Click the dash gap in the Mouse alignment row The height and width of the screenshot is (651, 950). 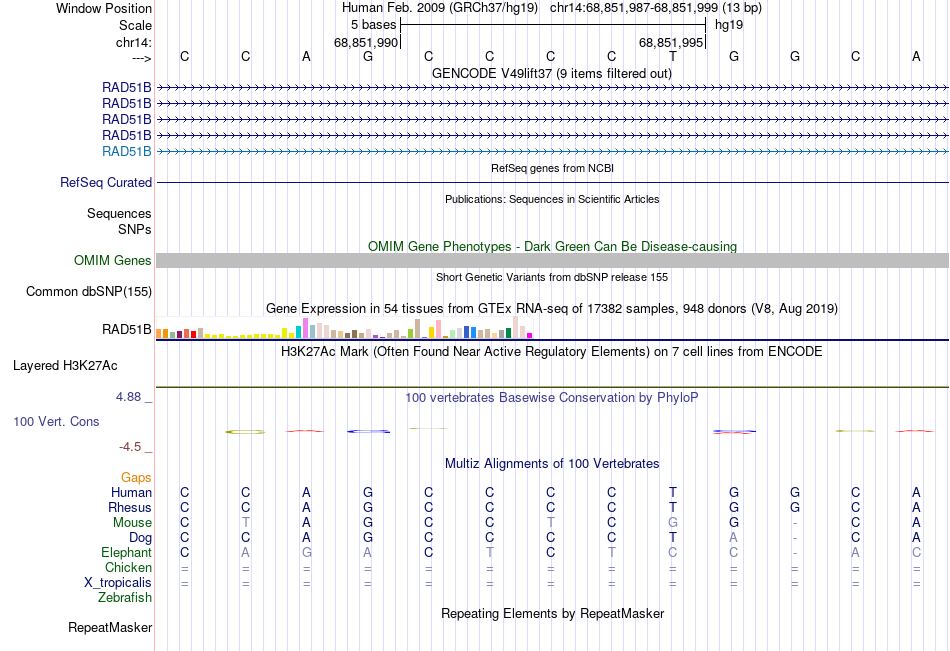pos(795,522)
